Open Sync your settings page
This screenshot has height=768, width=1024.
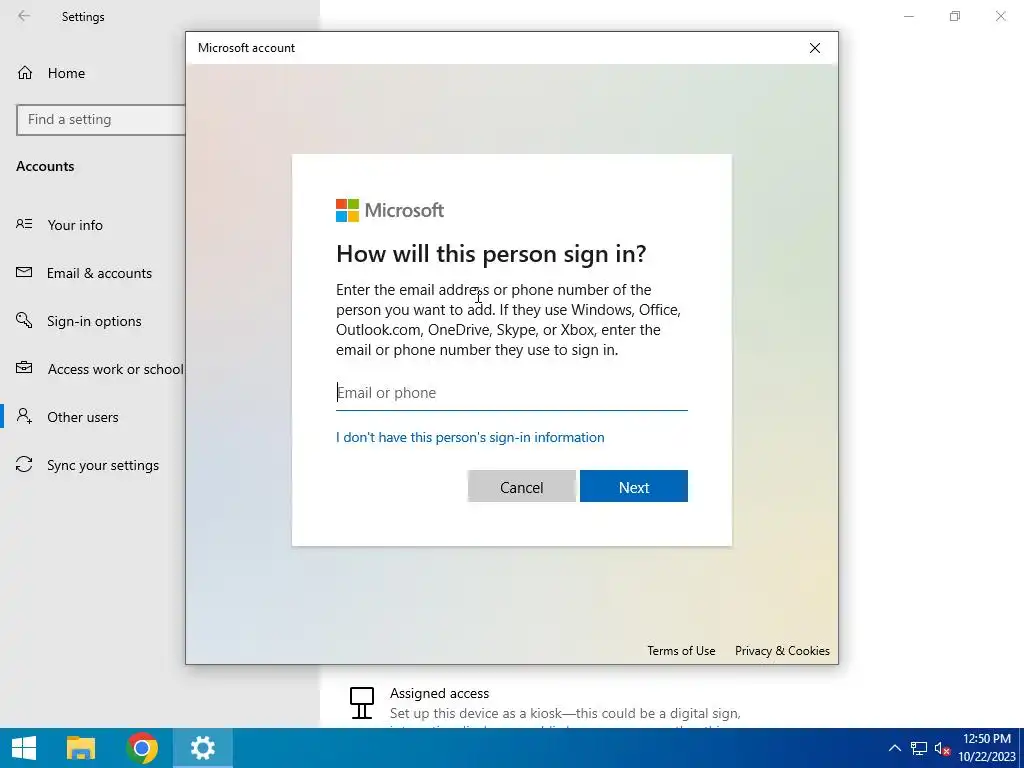click(x=103, y=465)
